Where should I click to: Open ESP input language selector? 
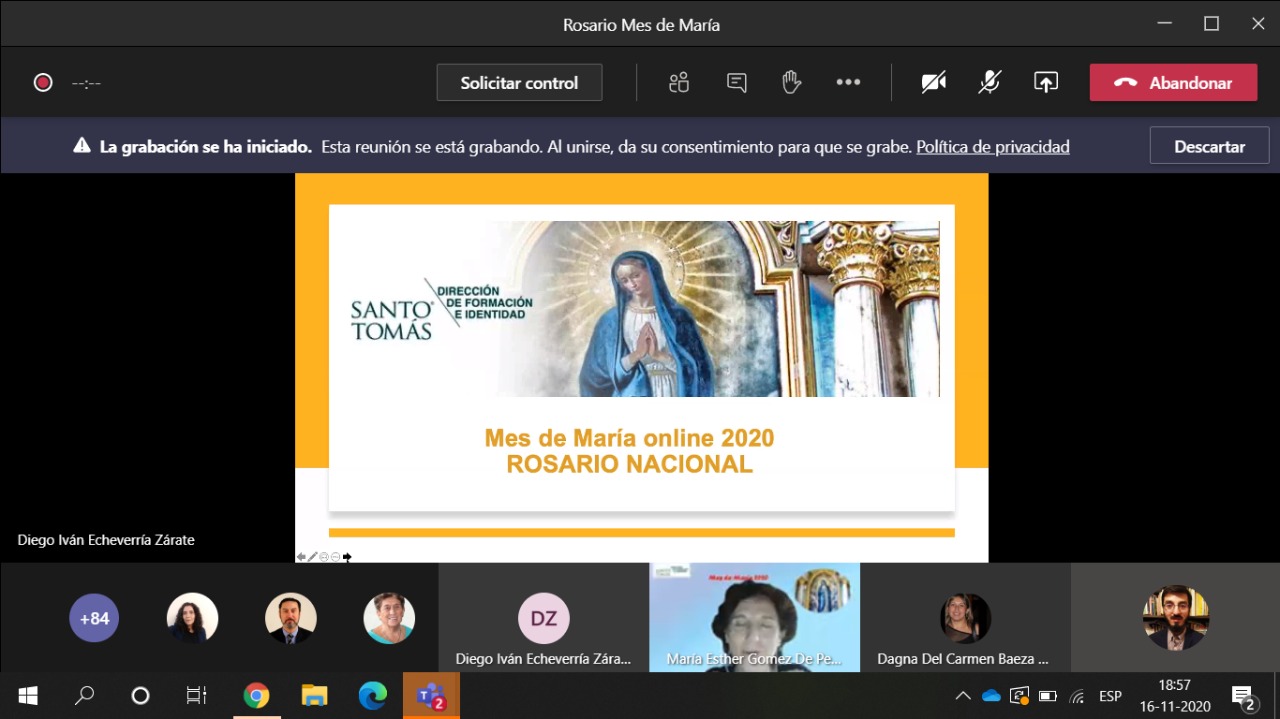(x=1110, y=696)
